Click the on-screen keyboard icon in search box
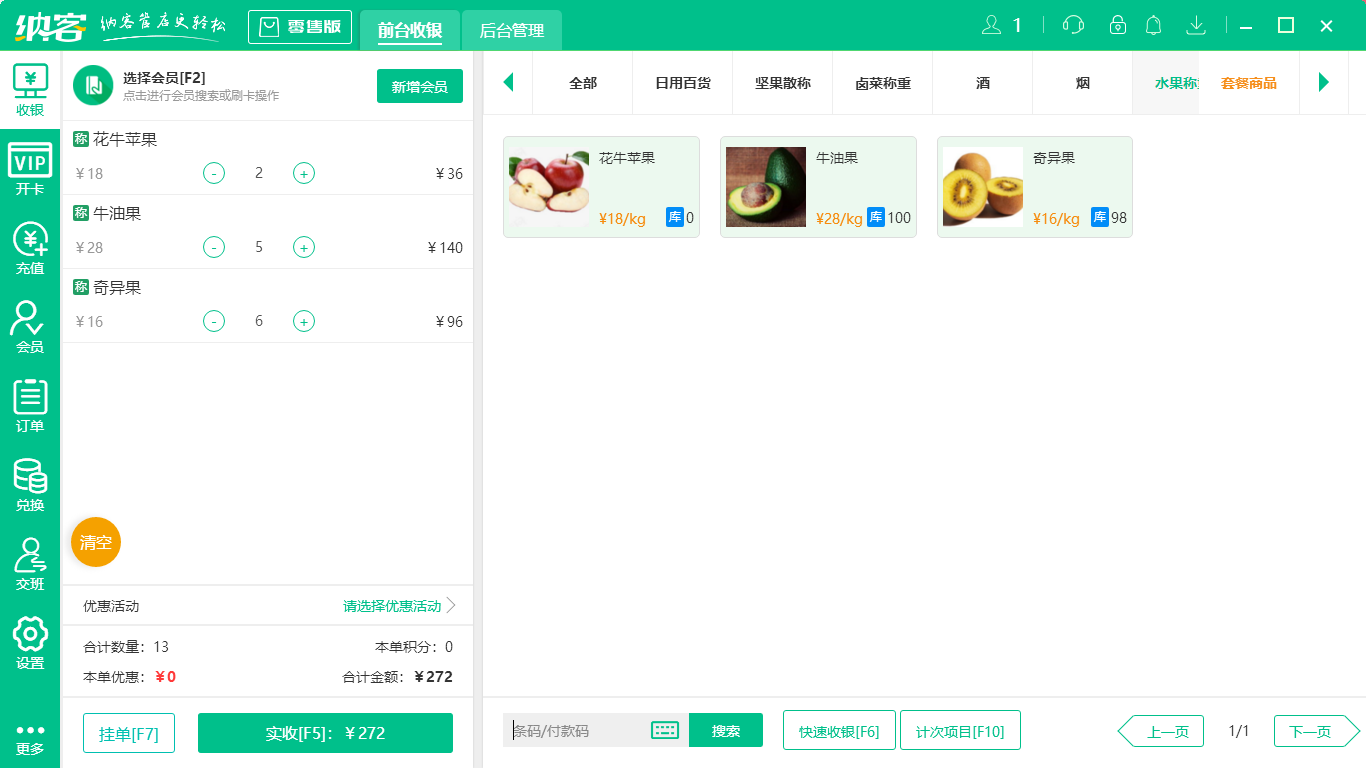1366x768 pixels. point(665,730)
